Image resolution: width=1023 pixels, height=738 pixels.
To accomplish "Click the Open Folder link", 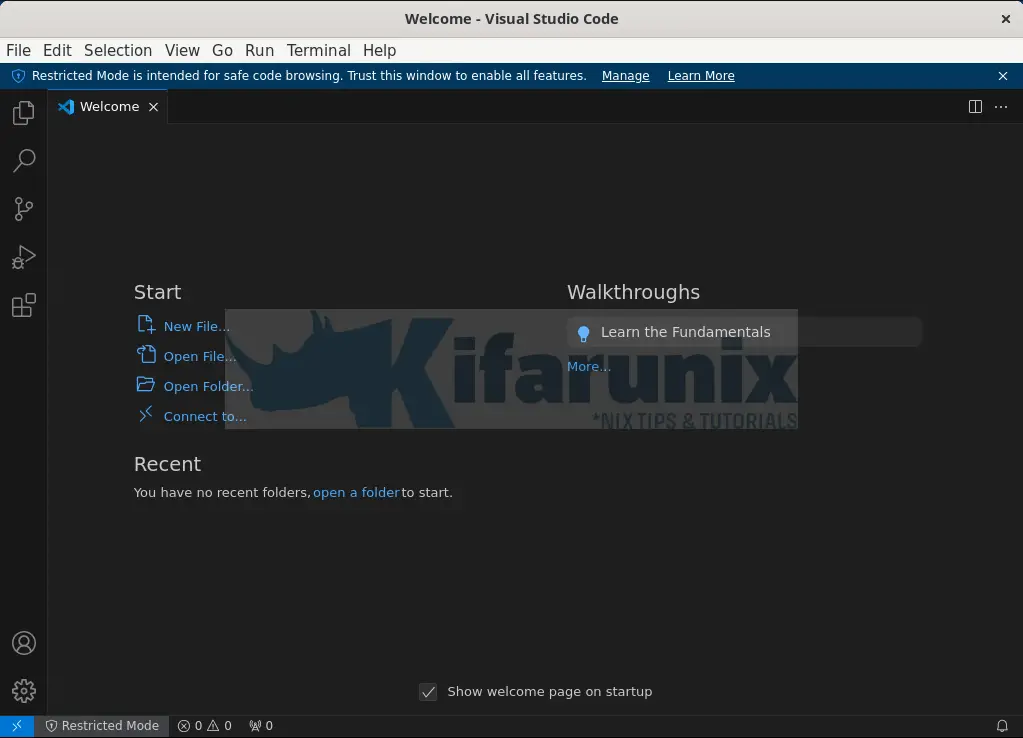I will [209, 386].
